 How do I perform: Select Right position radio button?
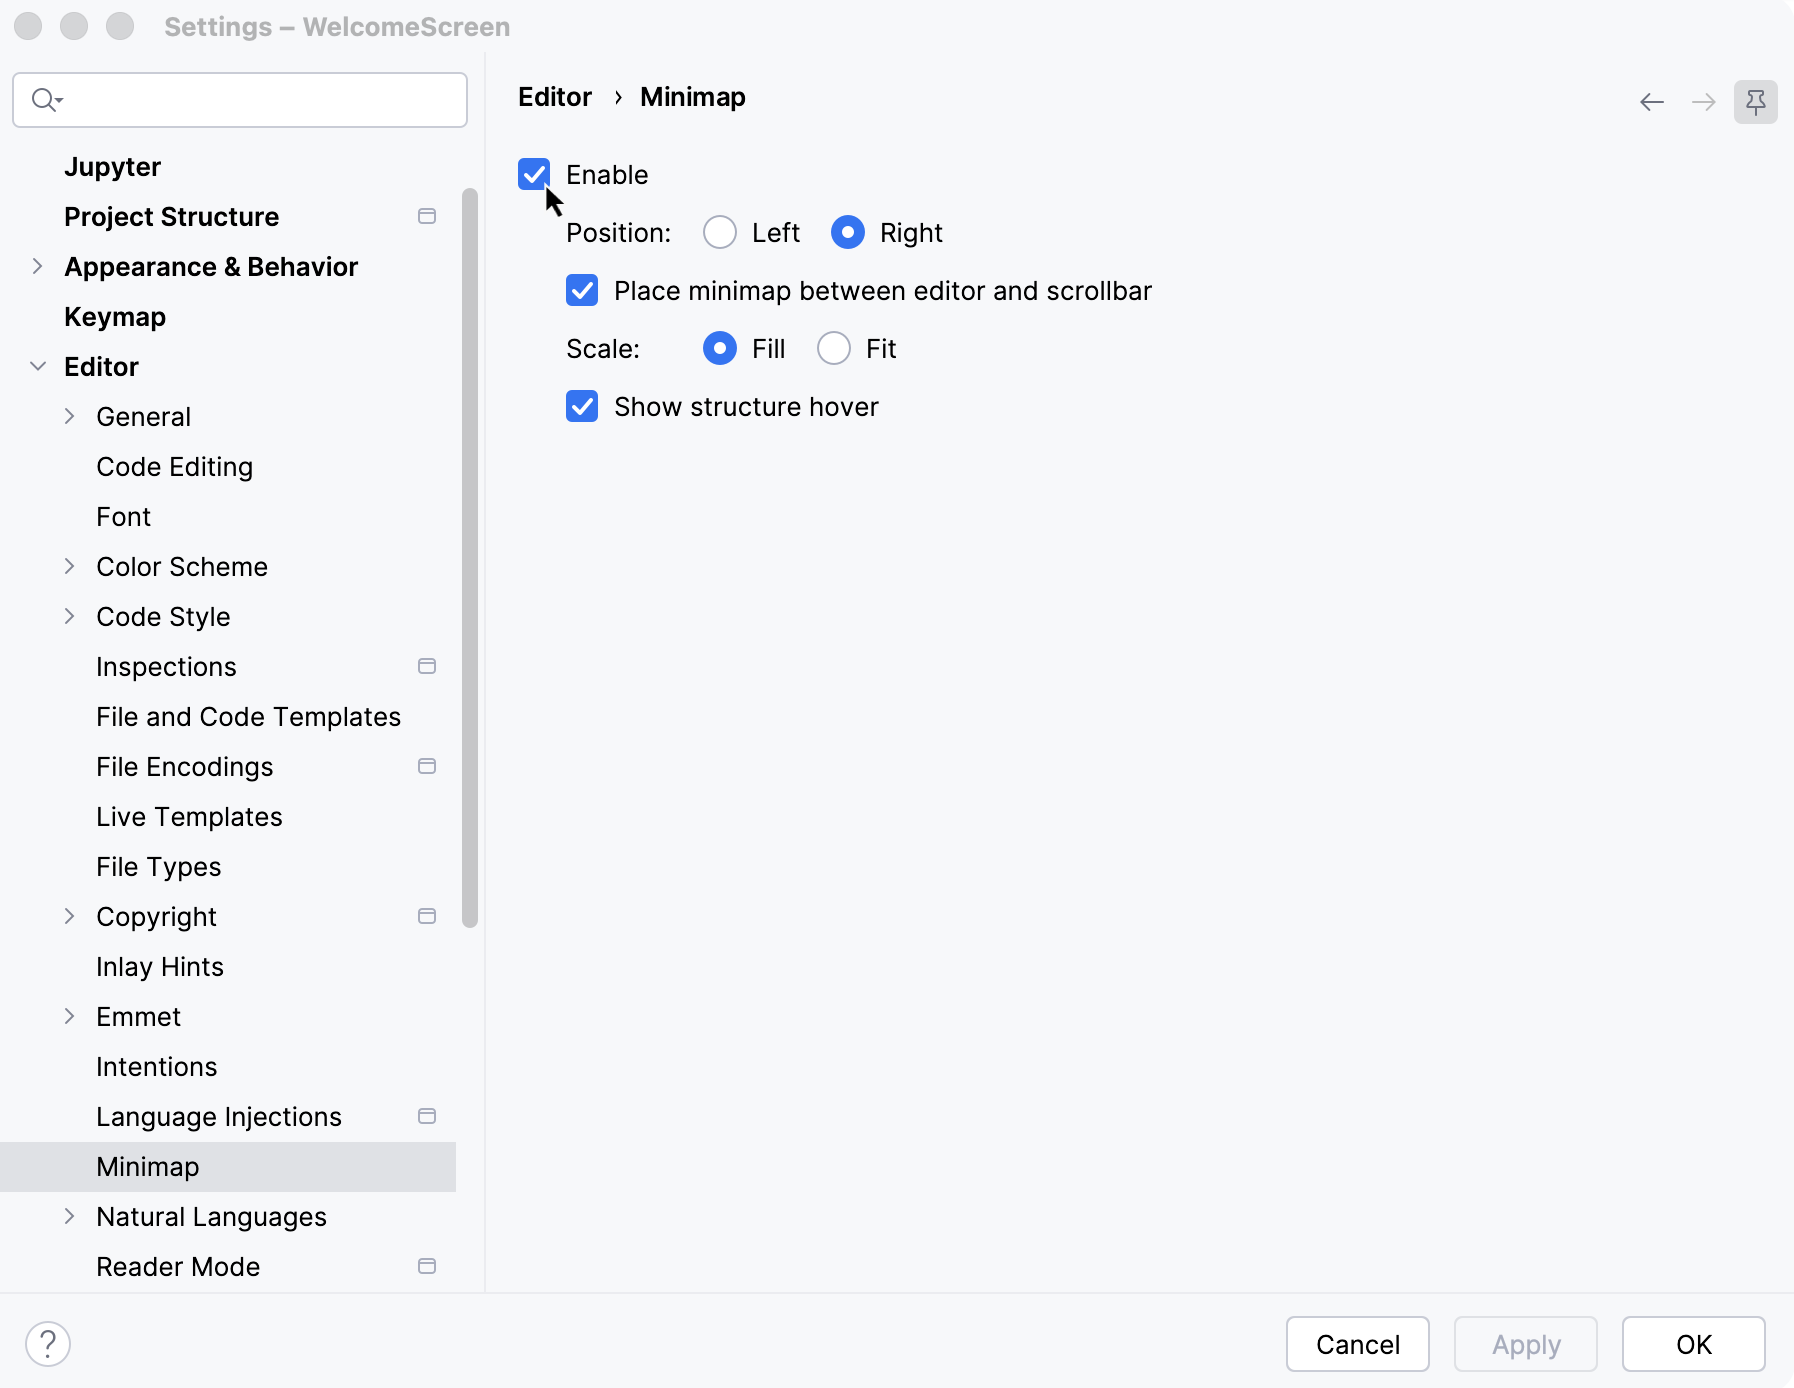848,232
